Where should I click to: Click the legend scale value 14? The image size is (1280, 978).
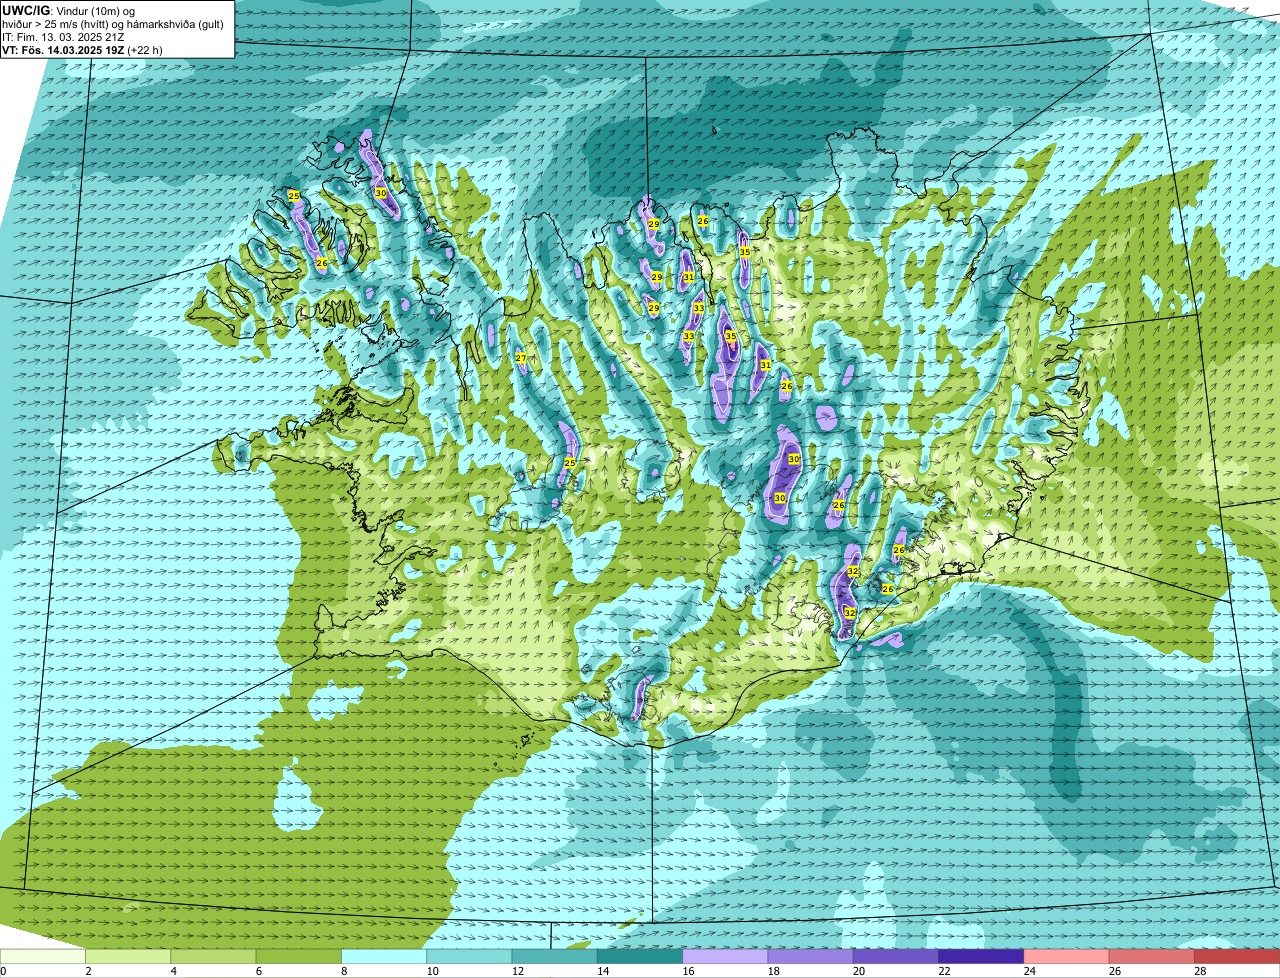[602, 971]
